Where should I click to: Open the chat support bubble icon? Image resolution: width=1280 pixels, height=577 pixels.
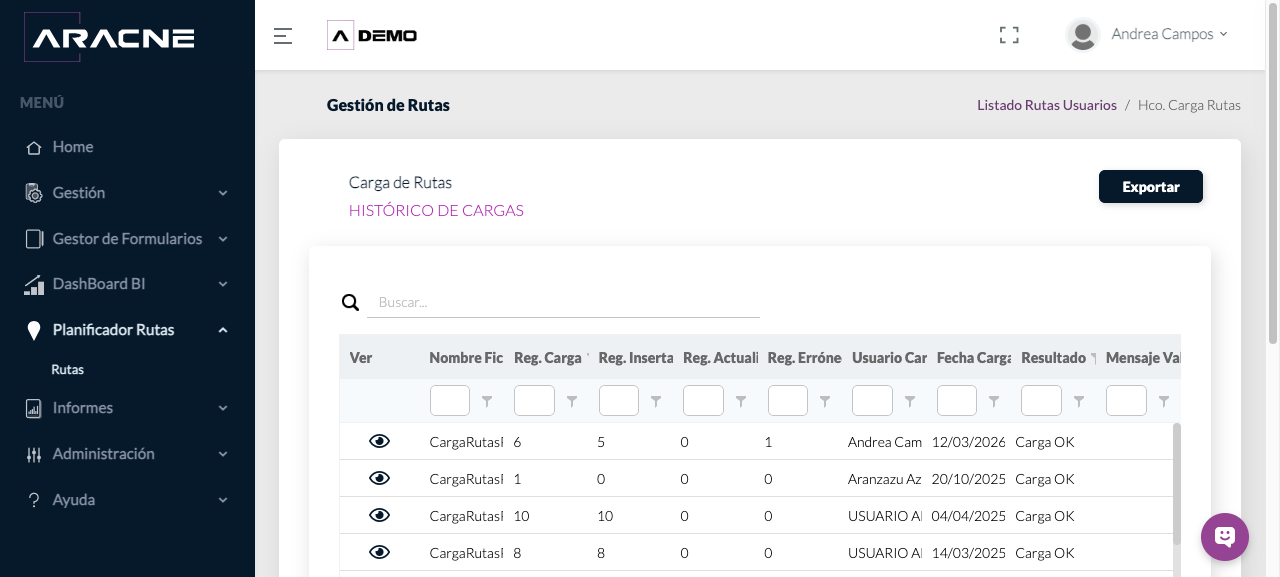point(1225,537)
